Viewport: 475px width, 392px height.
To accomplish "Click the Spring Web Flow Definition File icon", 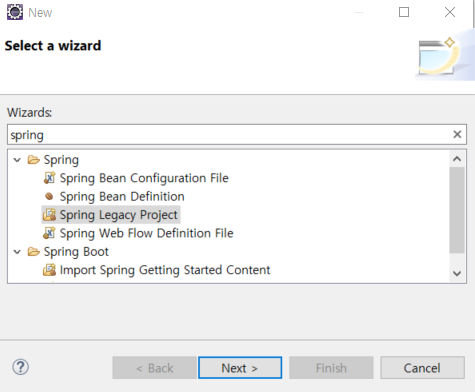I will click(49, 233).
